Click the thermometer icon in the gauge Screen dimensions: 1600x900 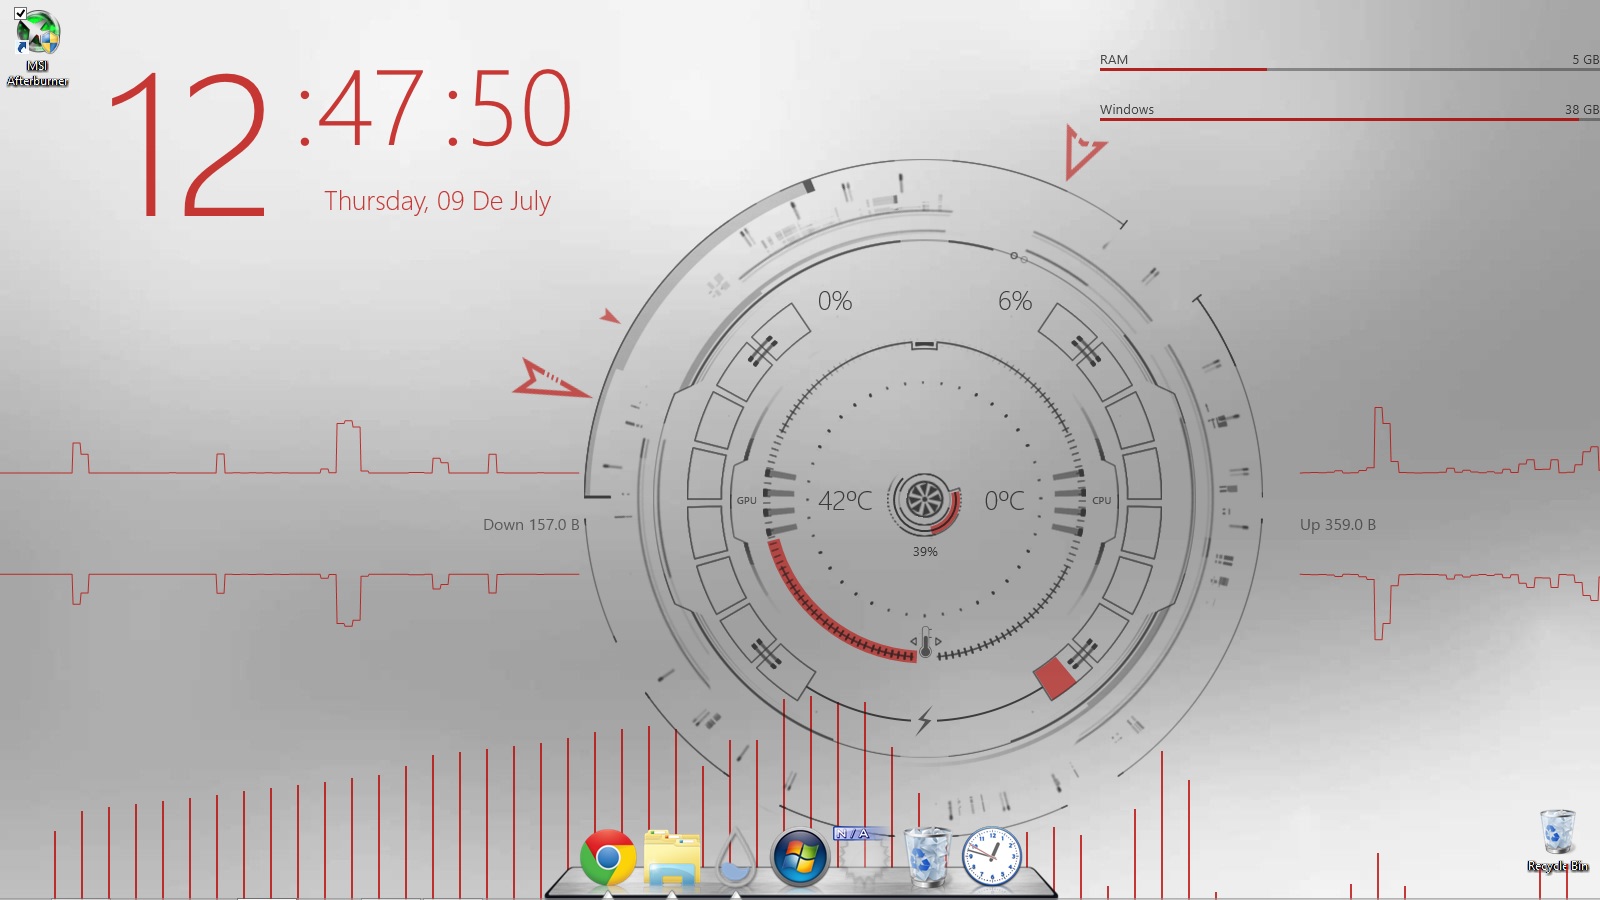click(x=925, y=643)
